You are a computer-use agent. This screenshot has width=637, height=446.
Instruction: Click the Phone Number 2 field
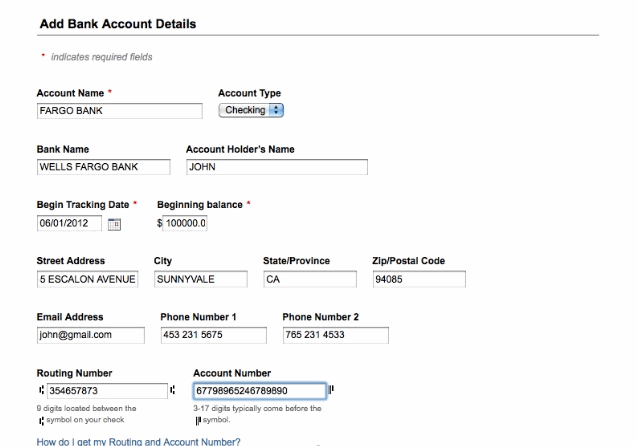click(x=336, y=335)
